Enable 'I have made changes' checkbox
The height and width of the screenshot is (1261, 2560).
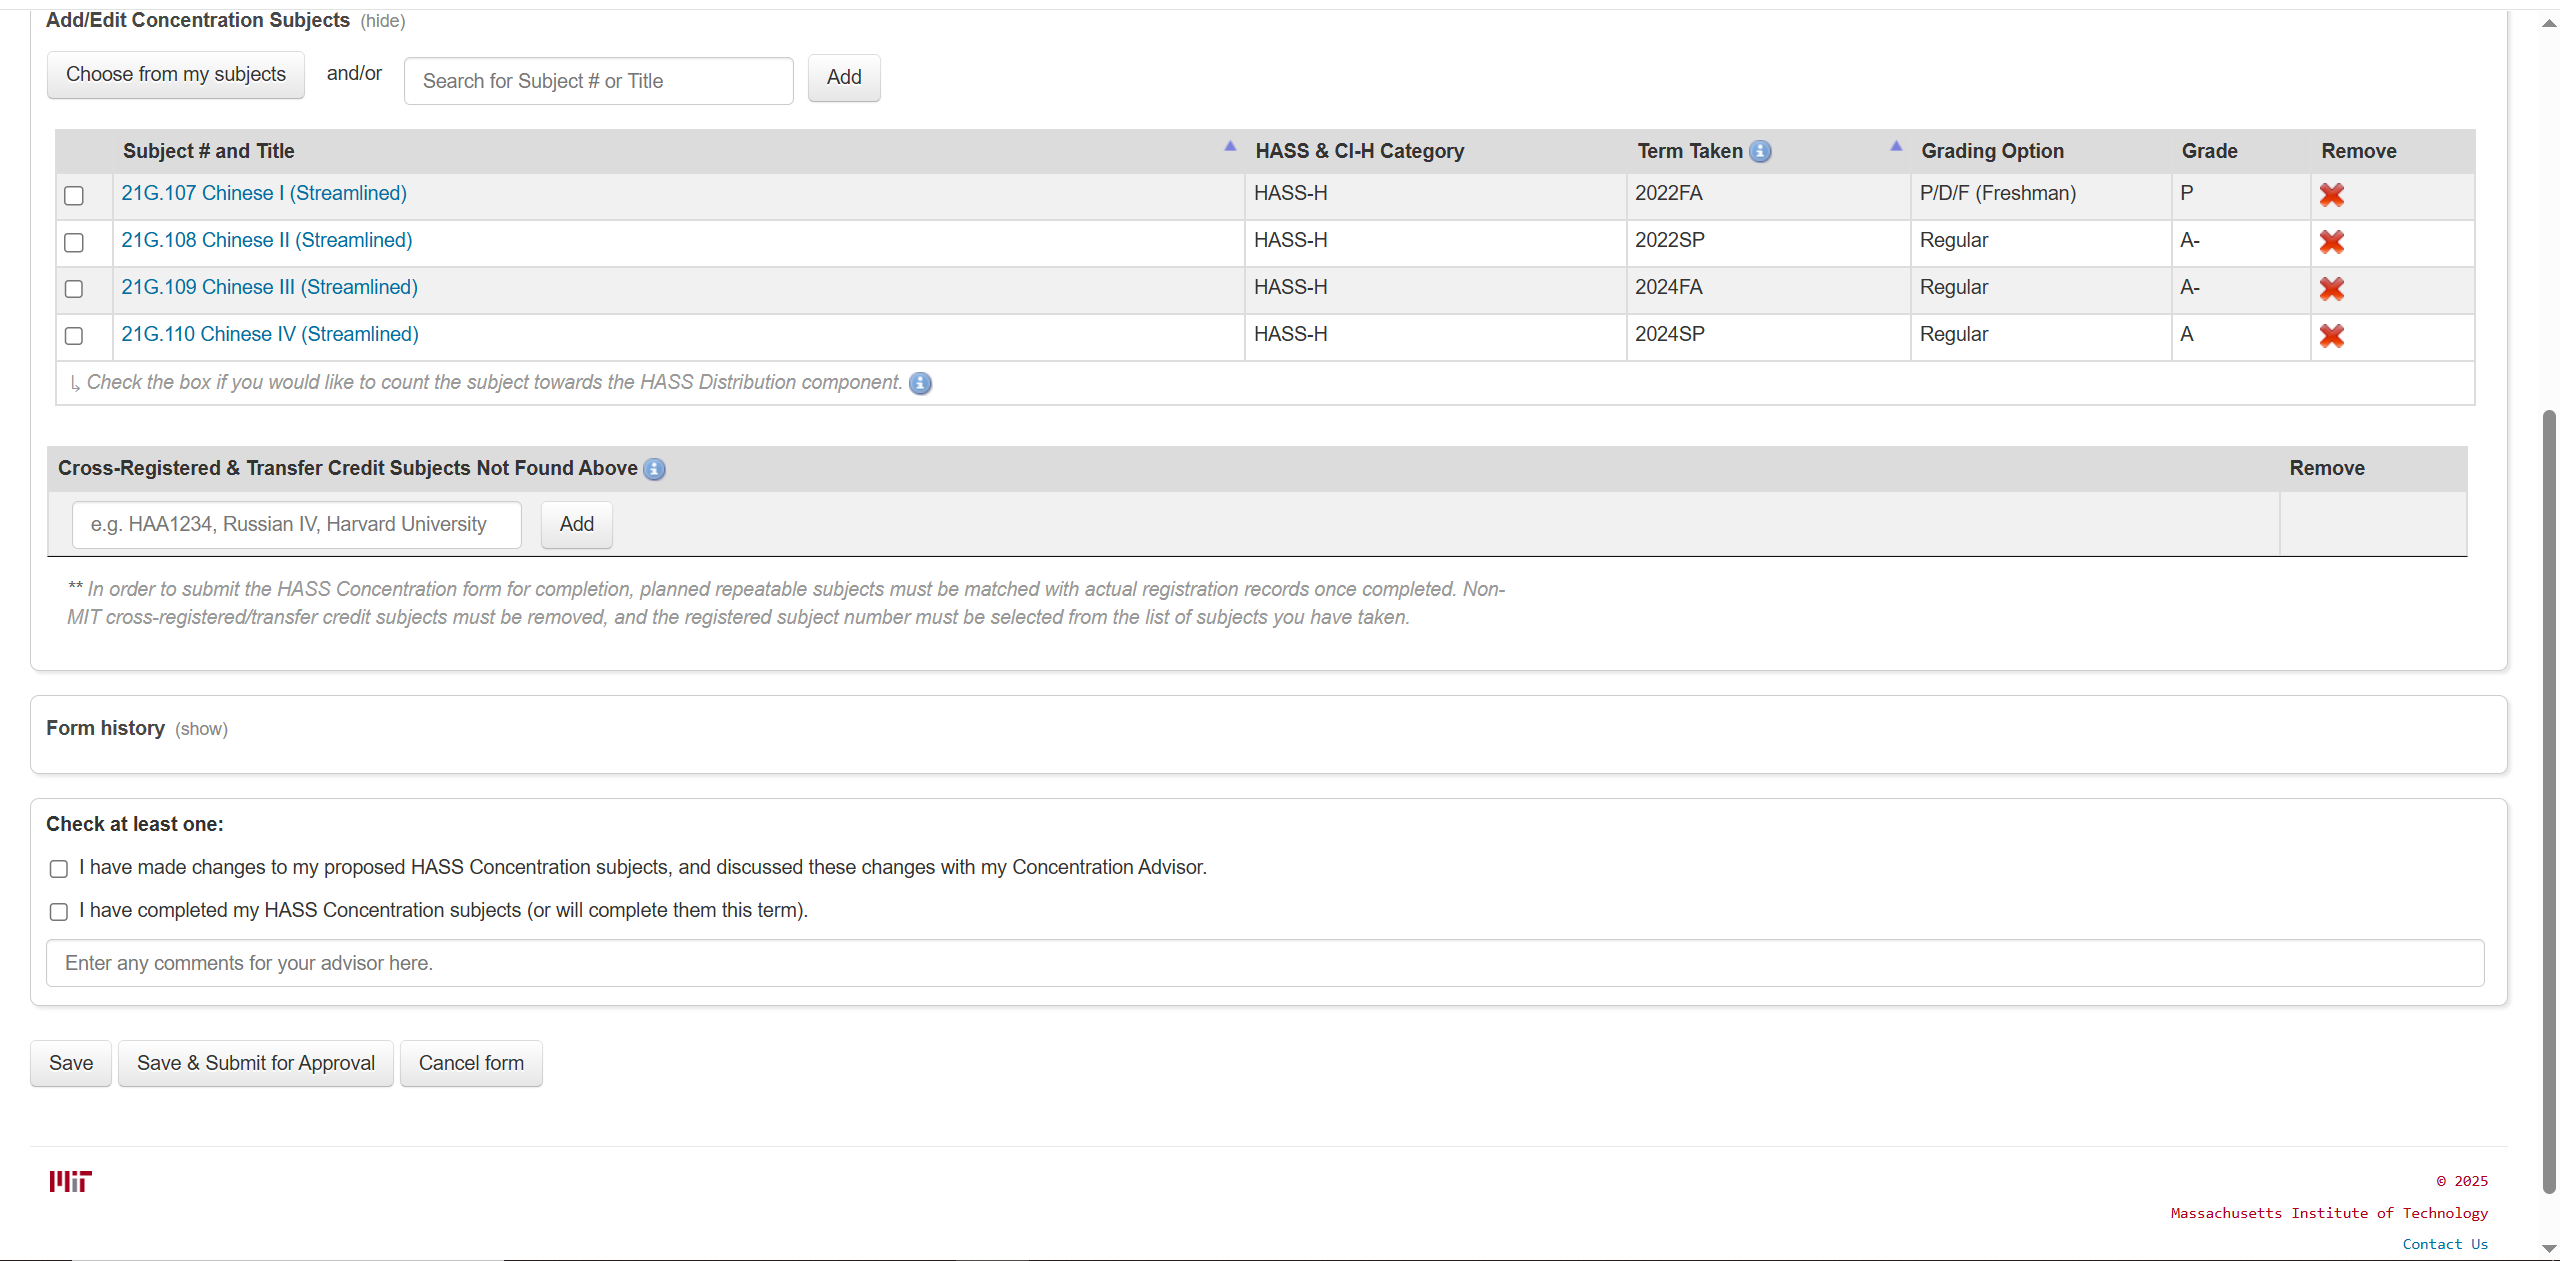coord(59,869)
